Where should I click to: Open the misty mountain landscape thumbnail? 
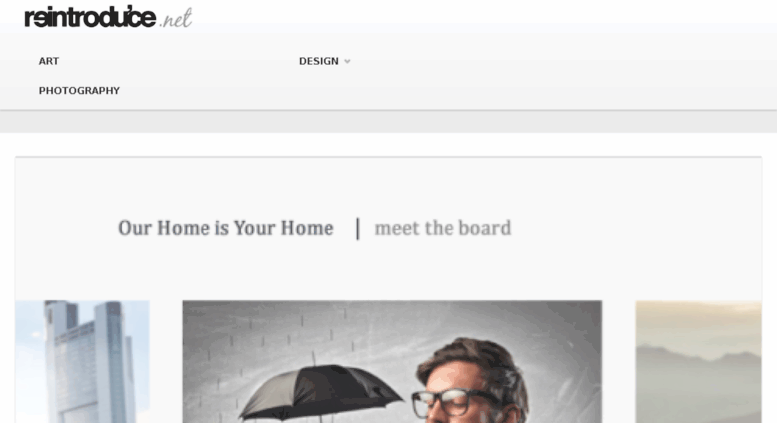(699, 362)
